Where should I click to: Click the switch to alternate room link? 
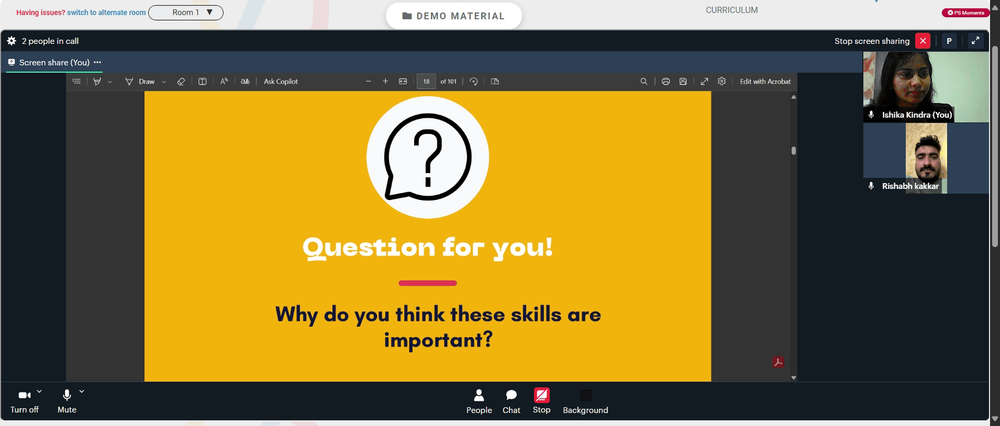tap(107, 12)
